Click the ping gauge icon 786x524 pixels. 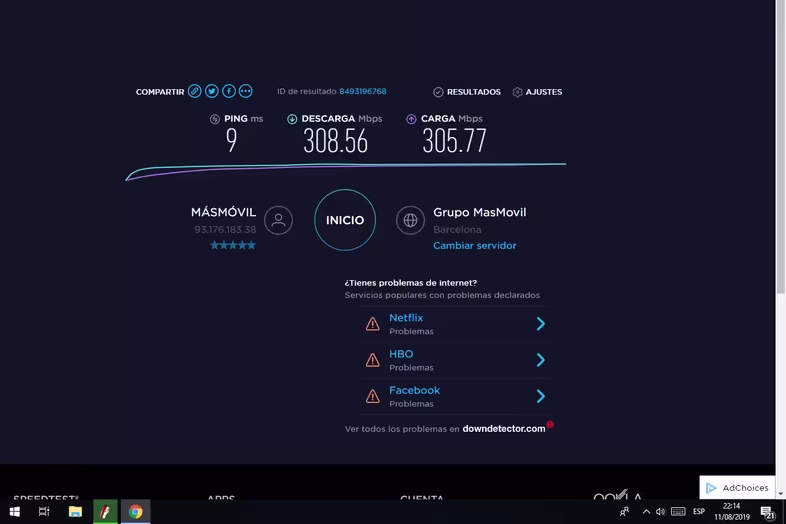(215, 119)
